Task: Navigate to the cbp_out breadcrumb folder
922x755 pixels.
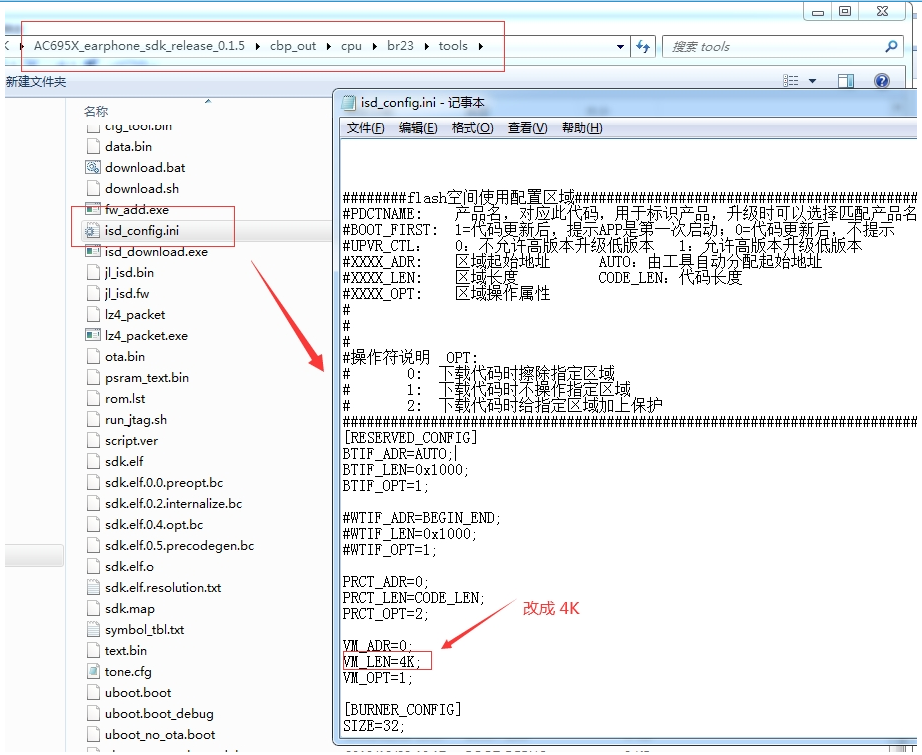Action: pyautogui.click(x=293, y=46)
